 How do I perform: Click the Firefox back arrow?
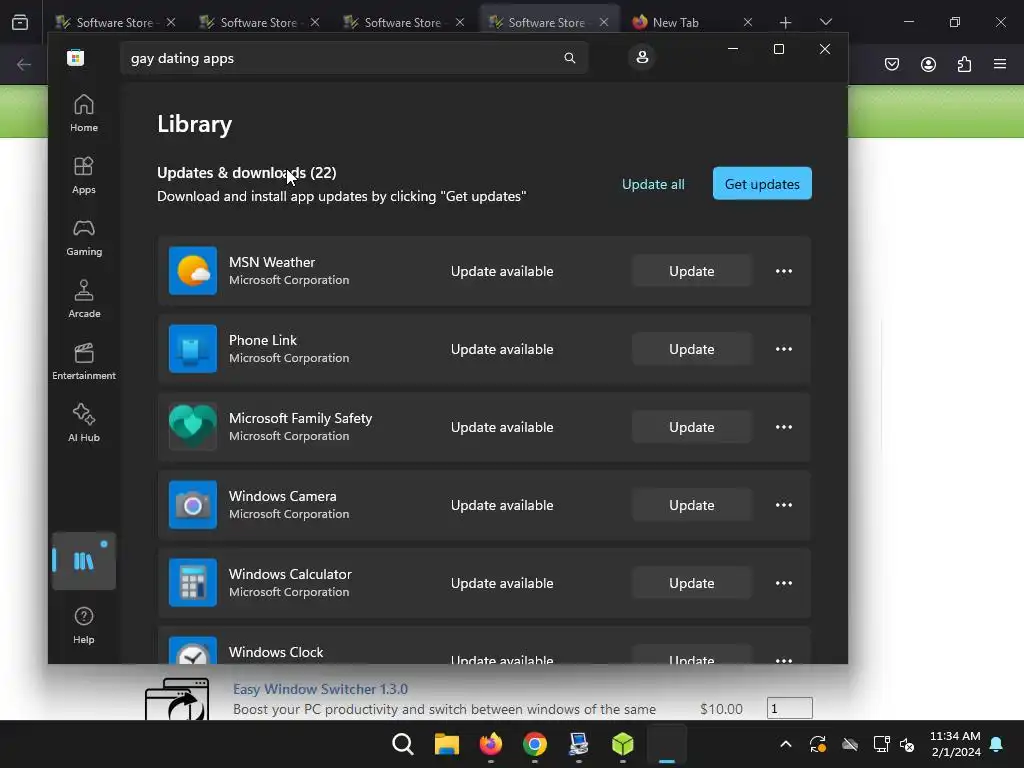24,64
